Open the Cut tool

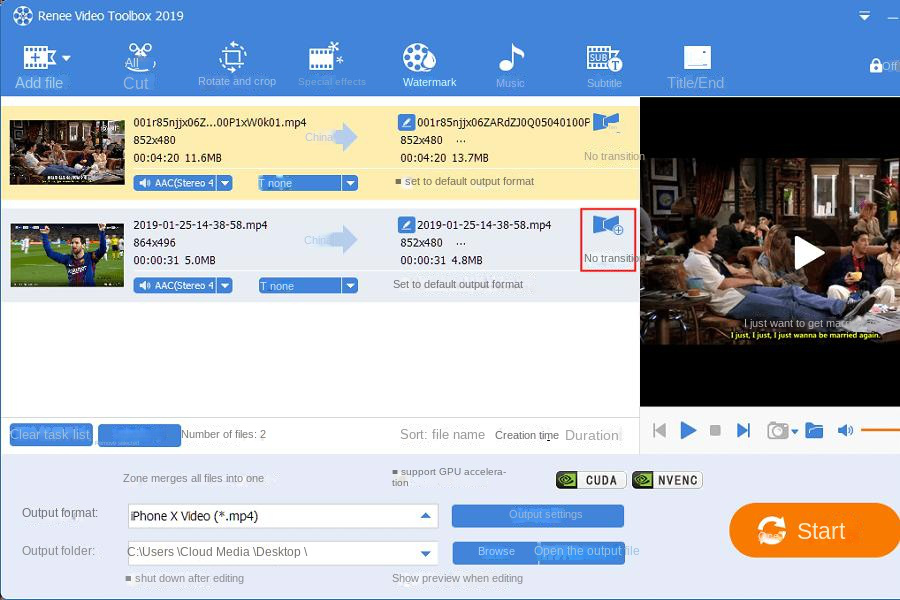pos(138,66)
